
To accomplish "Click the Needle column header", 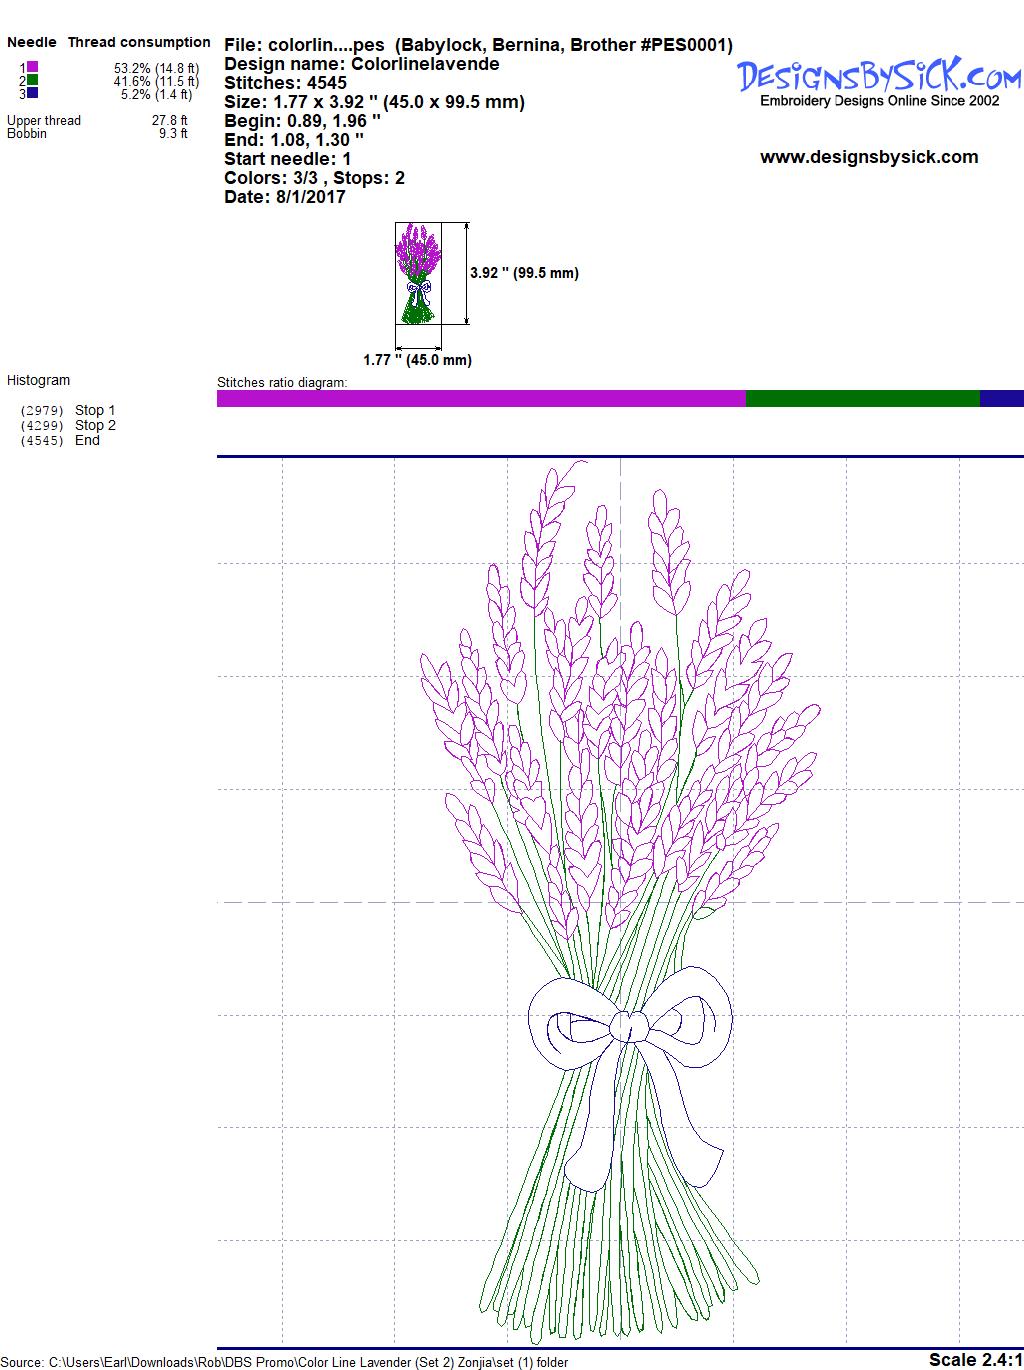I will 32,42.
